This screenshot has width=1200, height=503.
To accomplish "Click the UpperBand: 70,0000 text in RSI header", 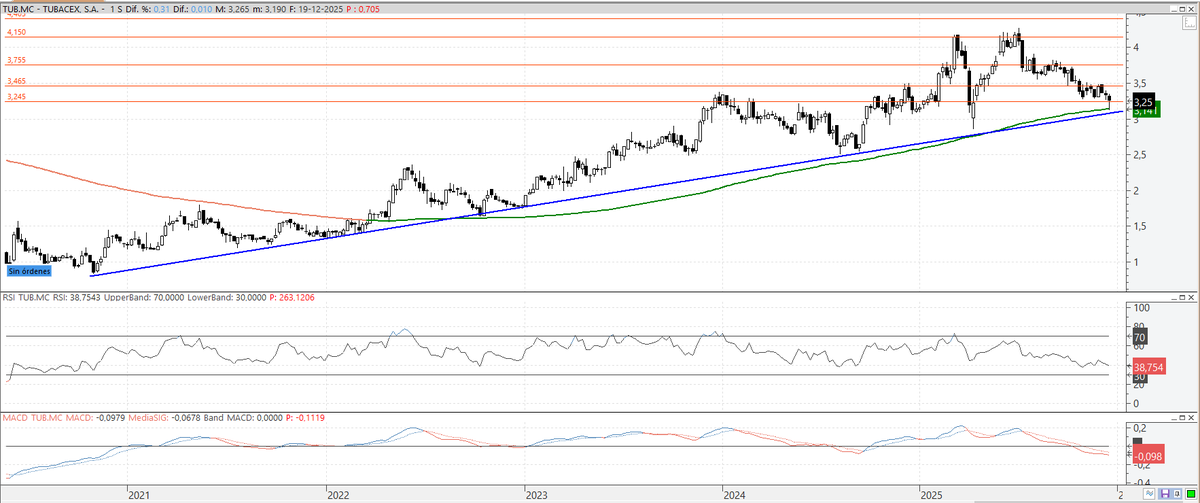I will tap(144, 298).
